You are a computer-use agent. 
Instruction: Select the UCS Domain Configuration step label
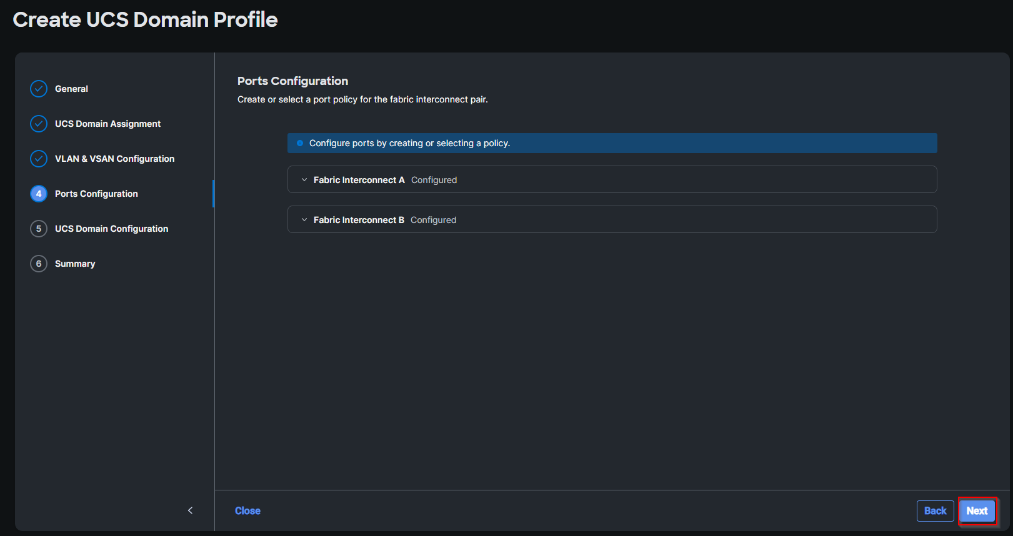[x=111, y=229]
